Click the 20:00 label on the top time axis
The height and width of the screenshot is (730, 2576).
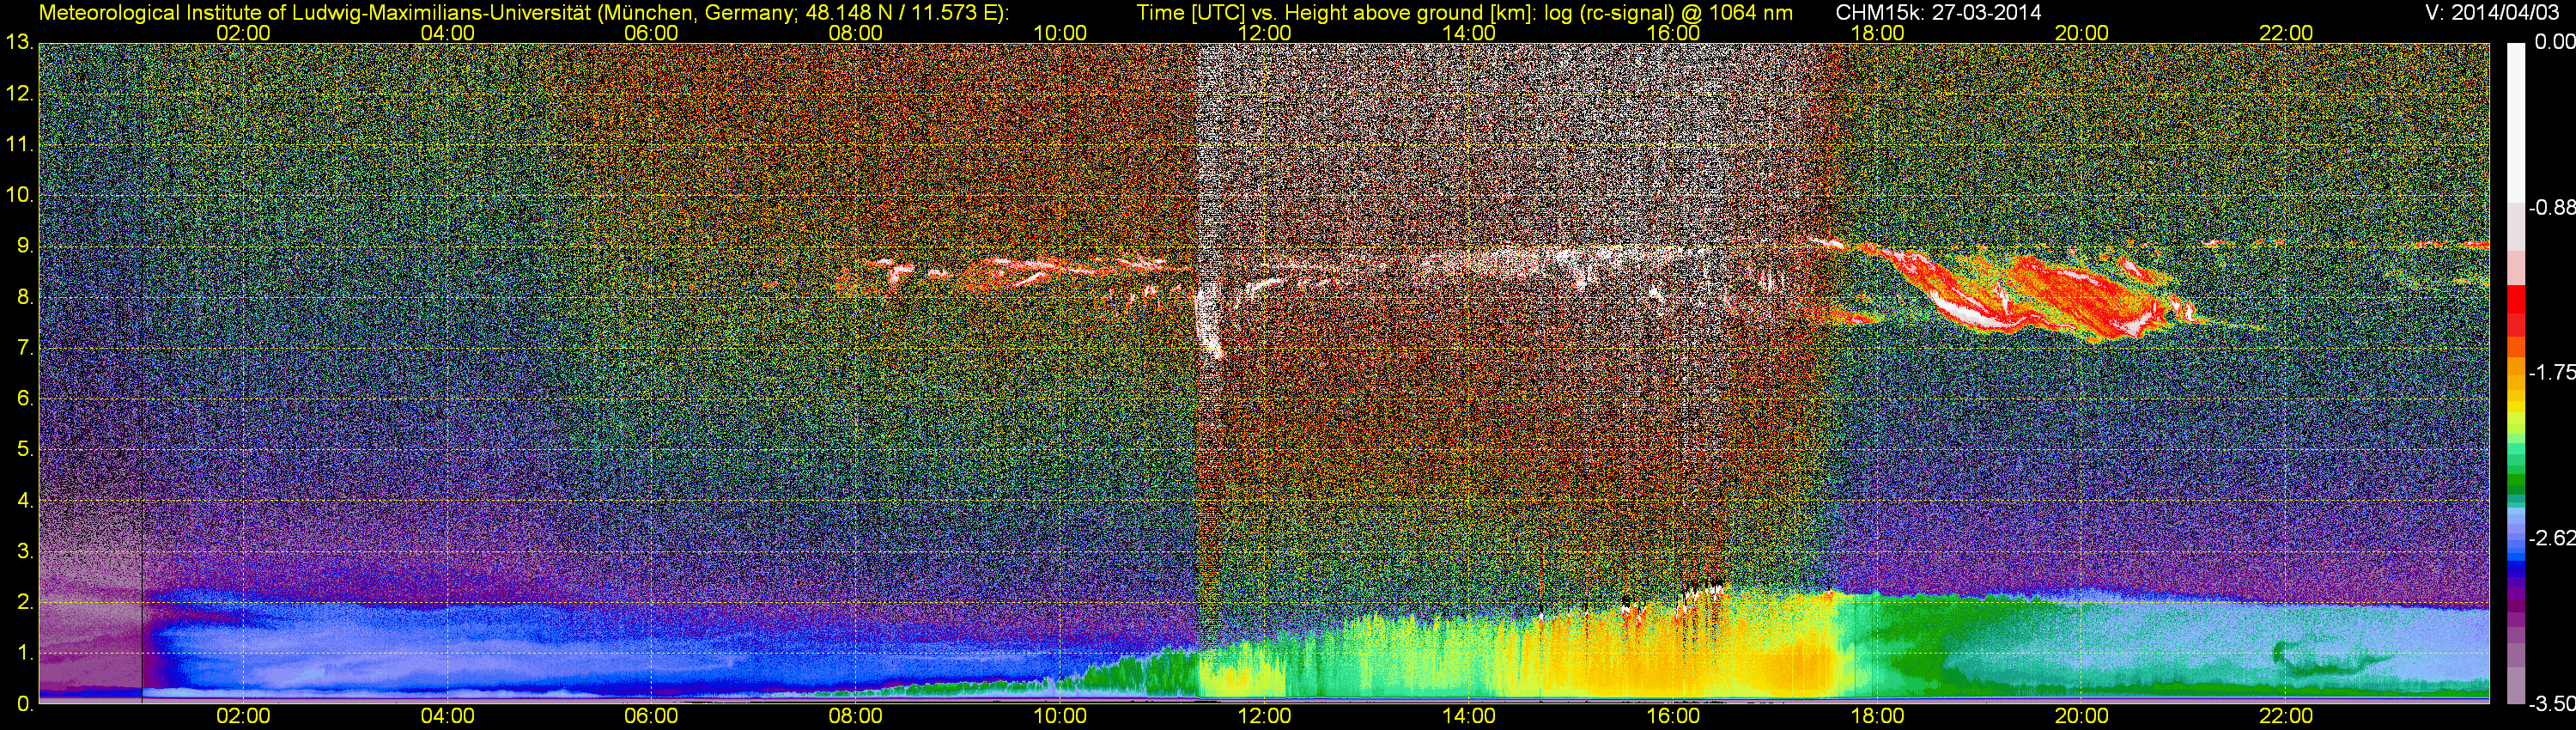pyautogui.click(x=2081, y=33)
